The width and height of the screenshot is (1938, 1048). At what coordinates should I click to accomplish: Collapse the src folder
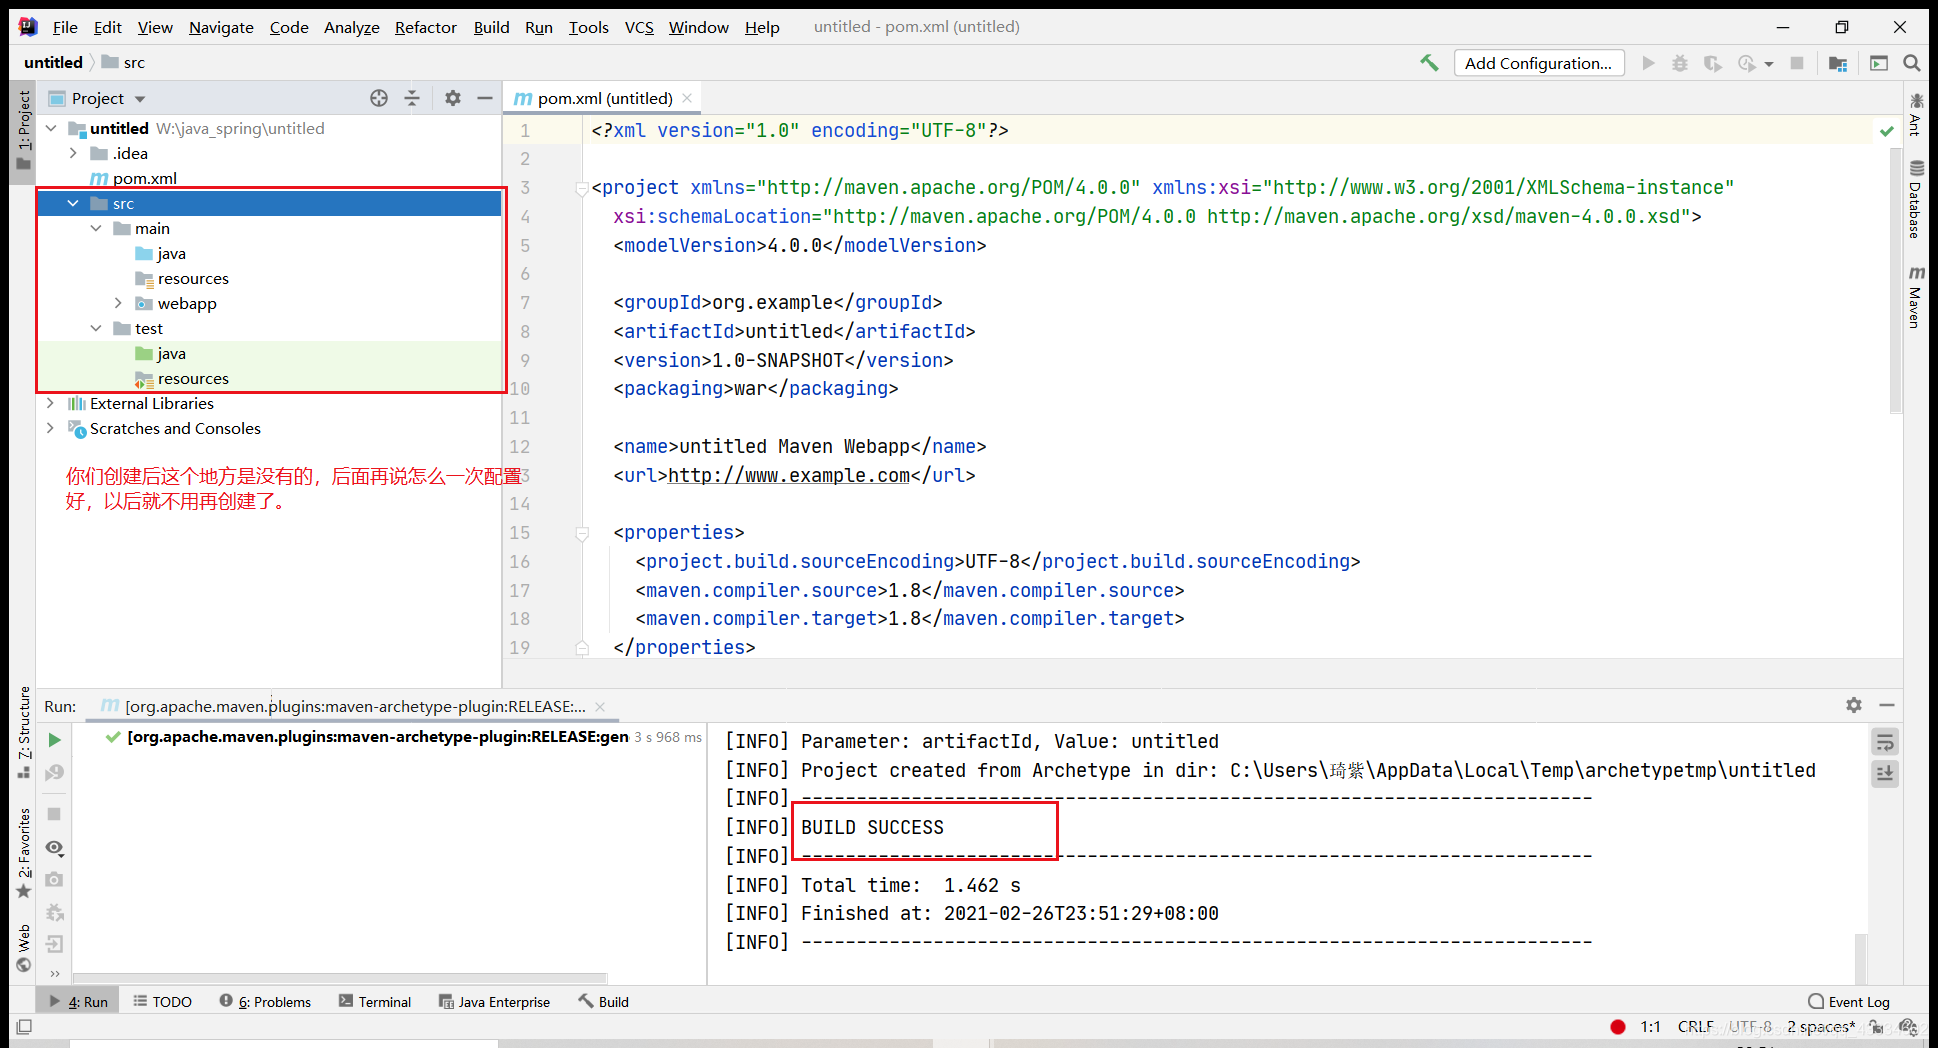73,203
